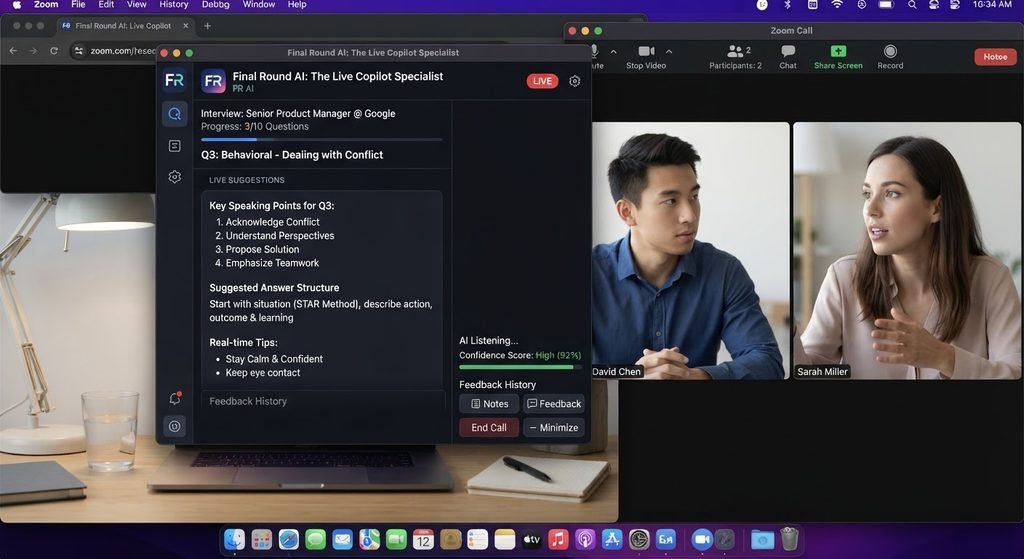
Task: Start recording with Record in Zoom Call
Action: coord(890,57)
